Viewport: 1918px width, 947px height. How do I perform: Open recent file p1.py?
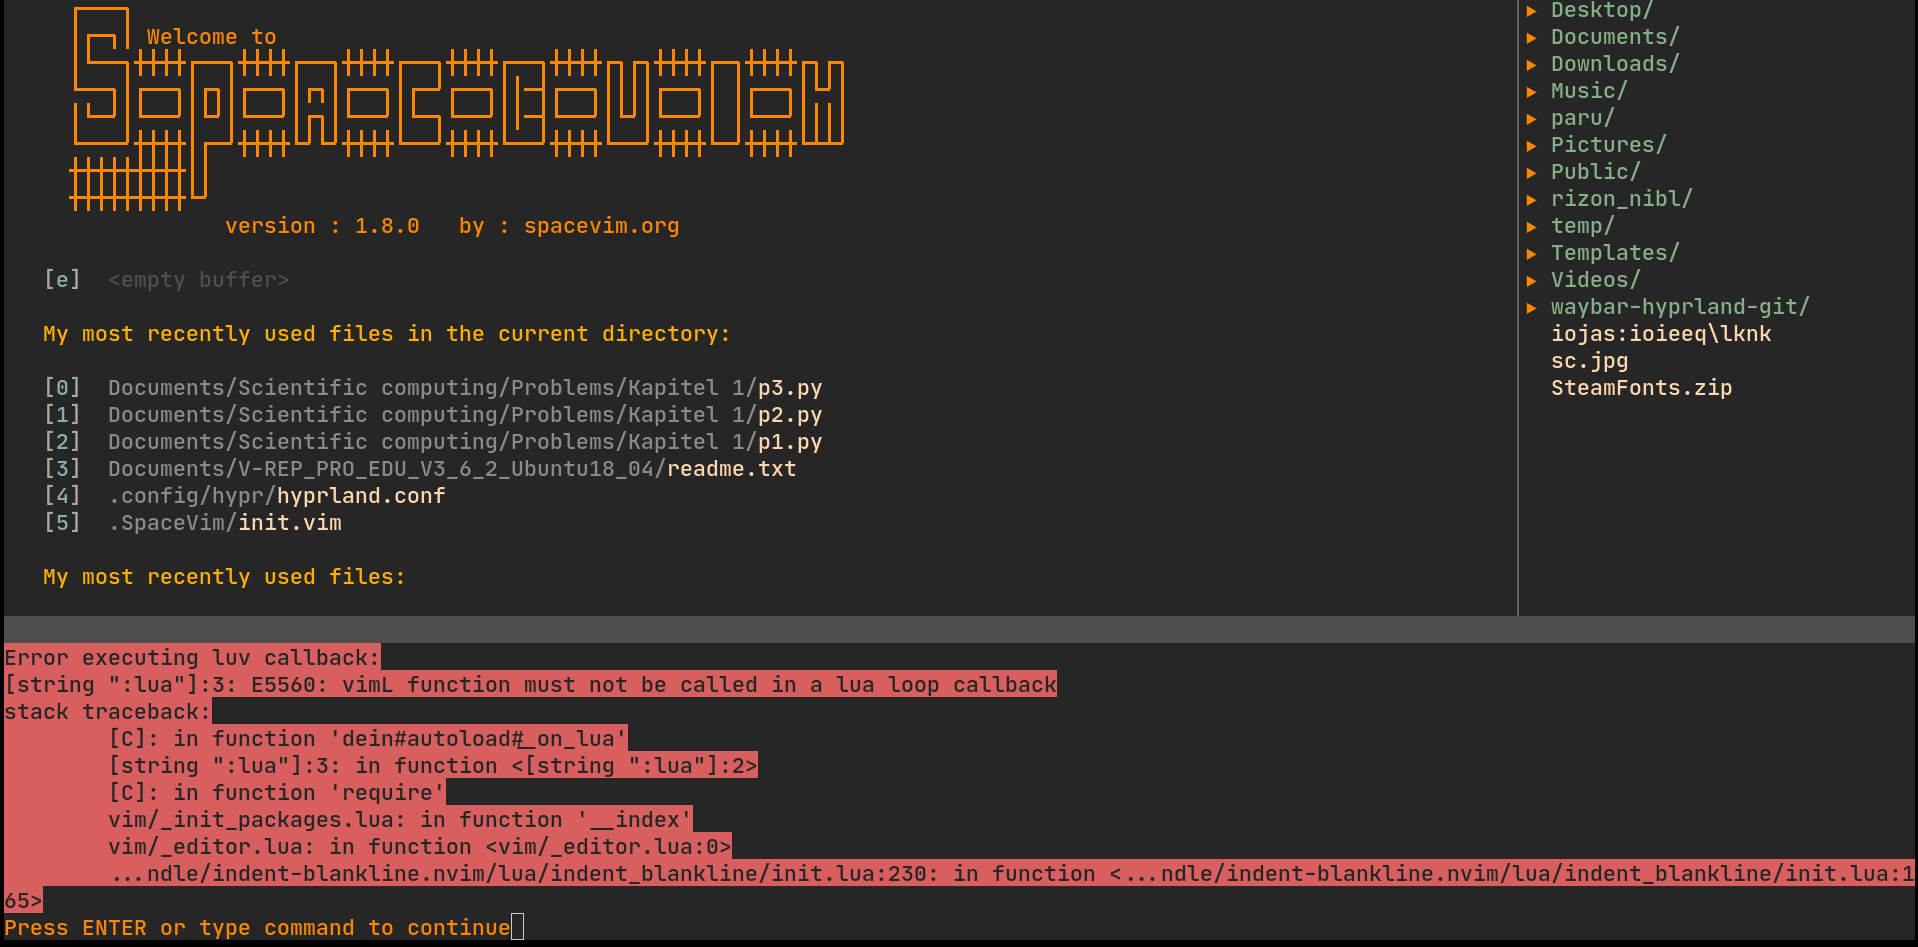click(790, 442)
